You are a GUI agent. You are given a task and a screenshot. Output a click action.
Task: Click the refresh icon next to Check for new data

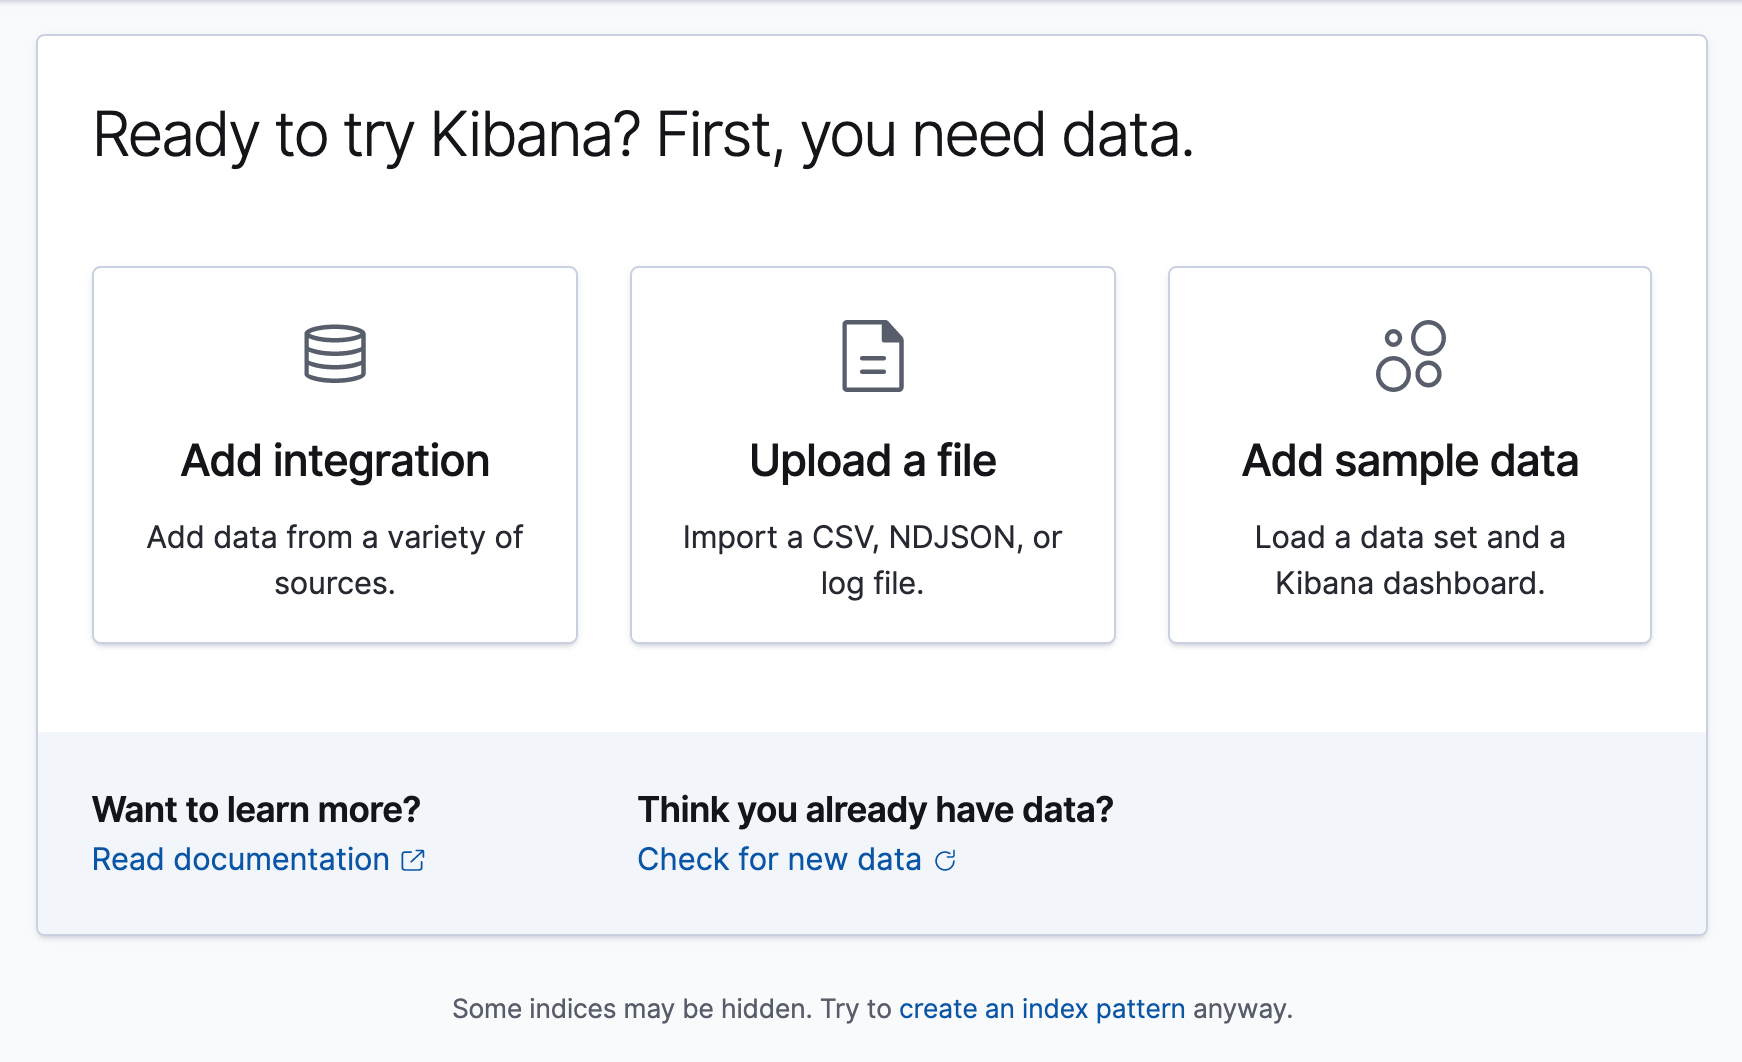point(945,860)
